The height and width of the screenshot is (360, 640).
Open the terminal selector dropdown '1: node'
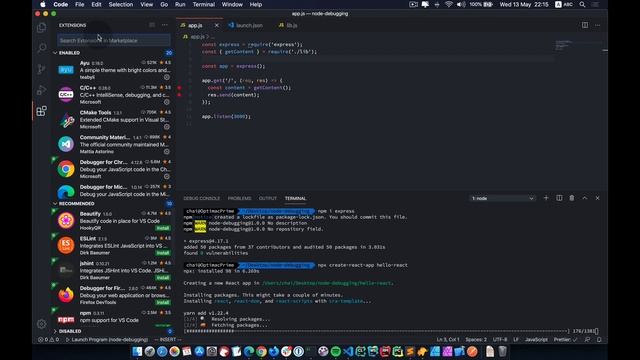(502, 198)
